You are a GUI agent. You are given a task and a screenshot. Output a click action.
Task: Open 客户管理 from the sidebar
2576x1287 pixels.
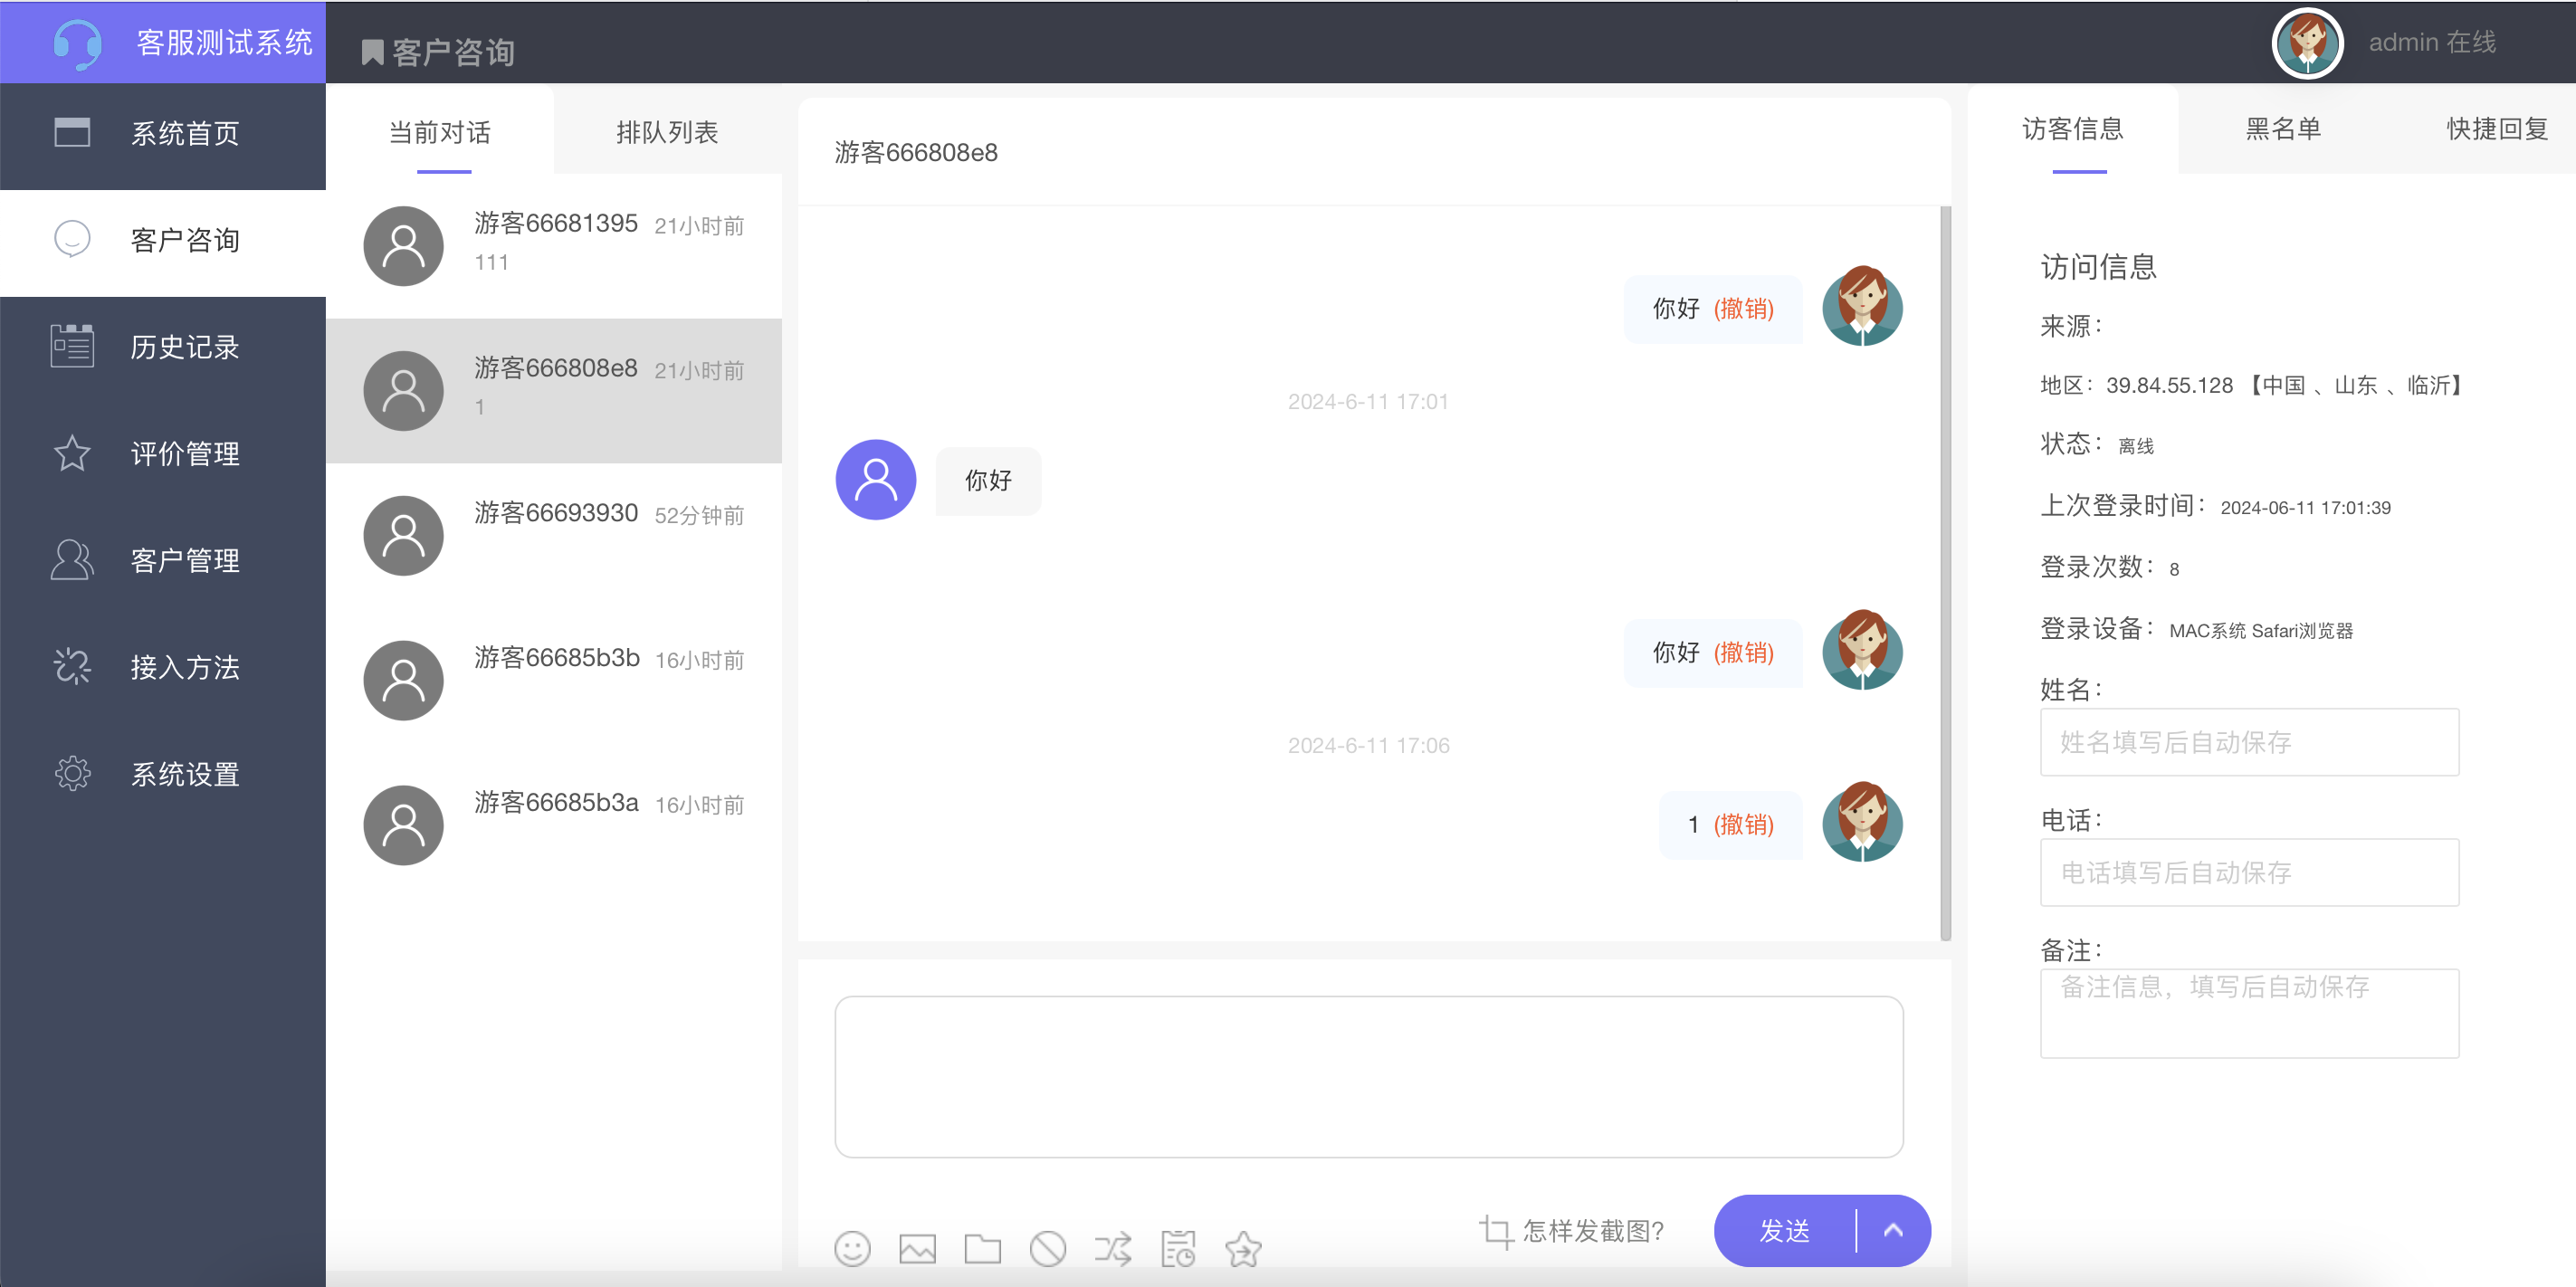(185, 561)
